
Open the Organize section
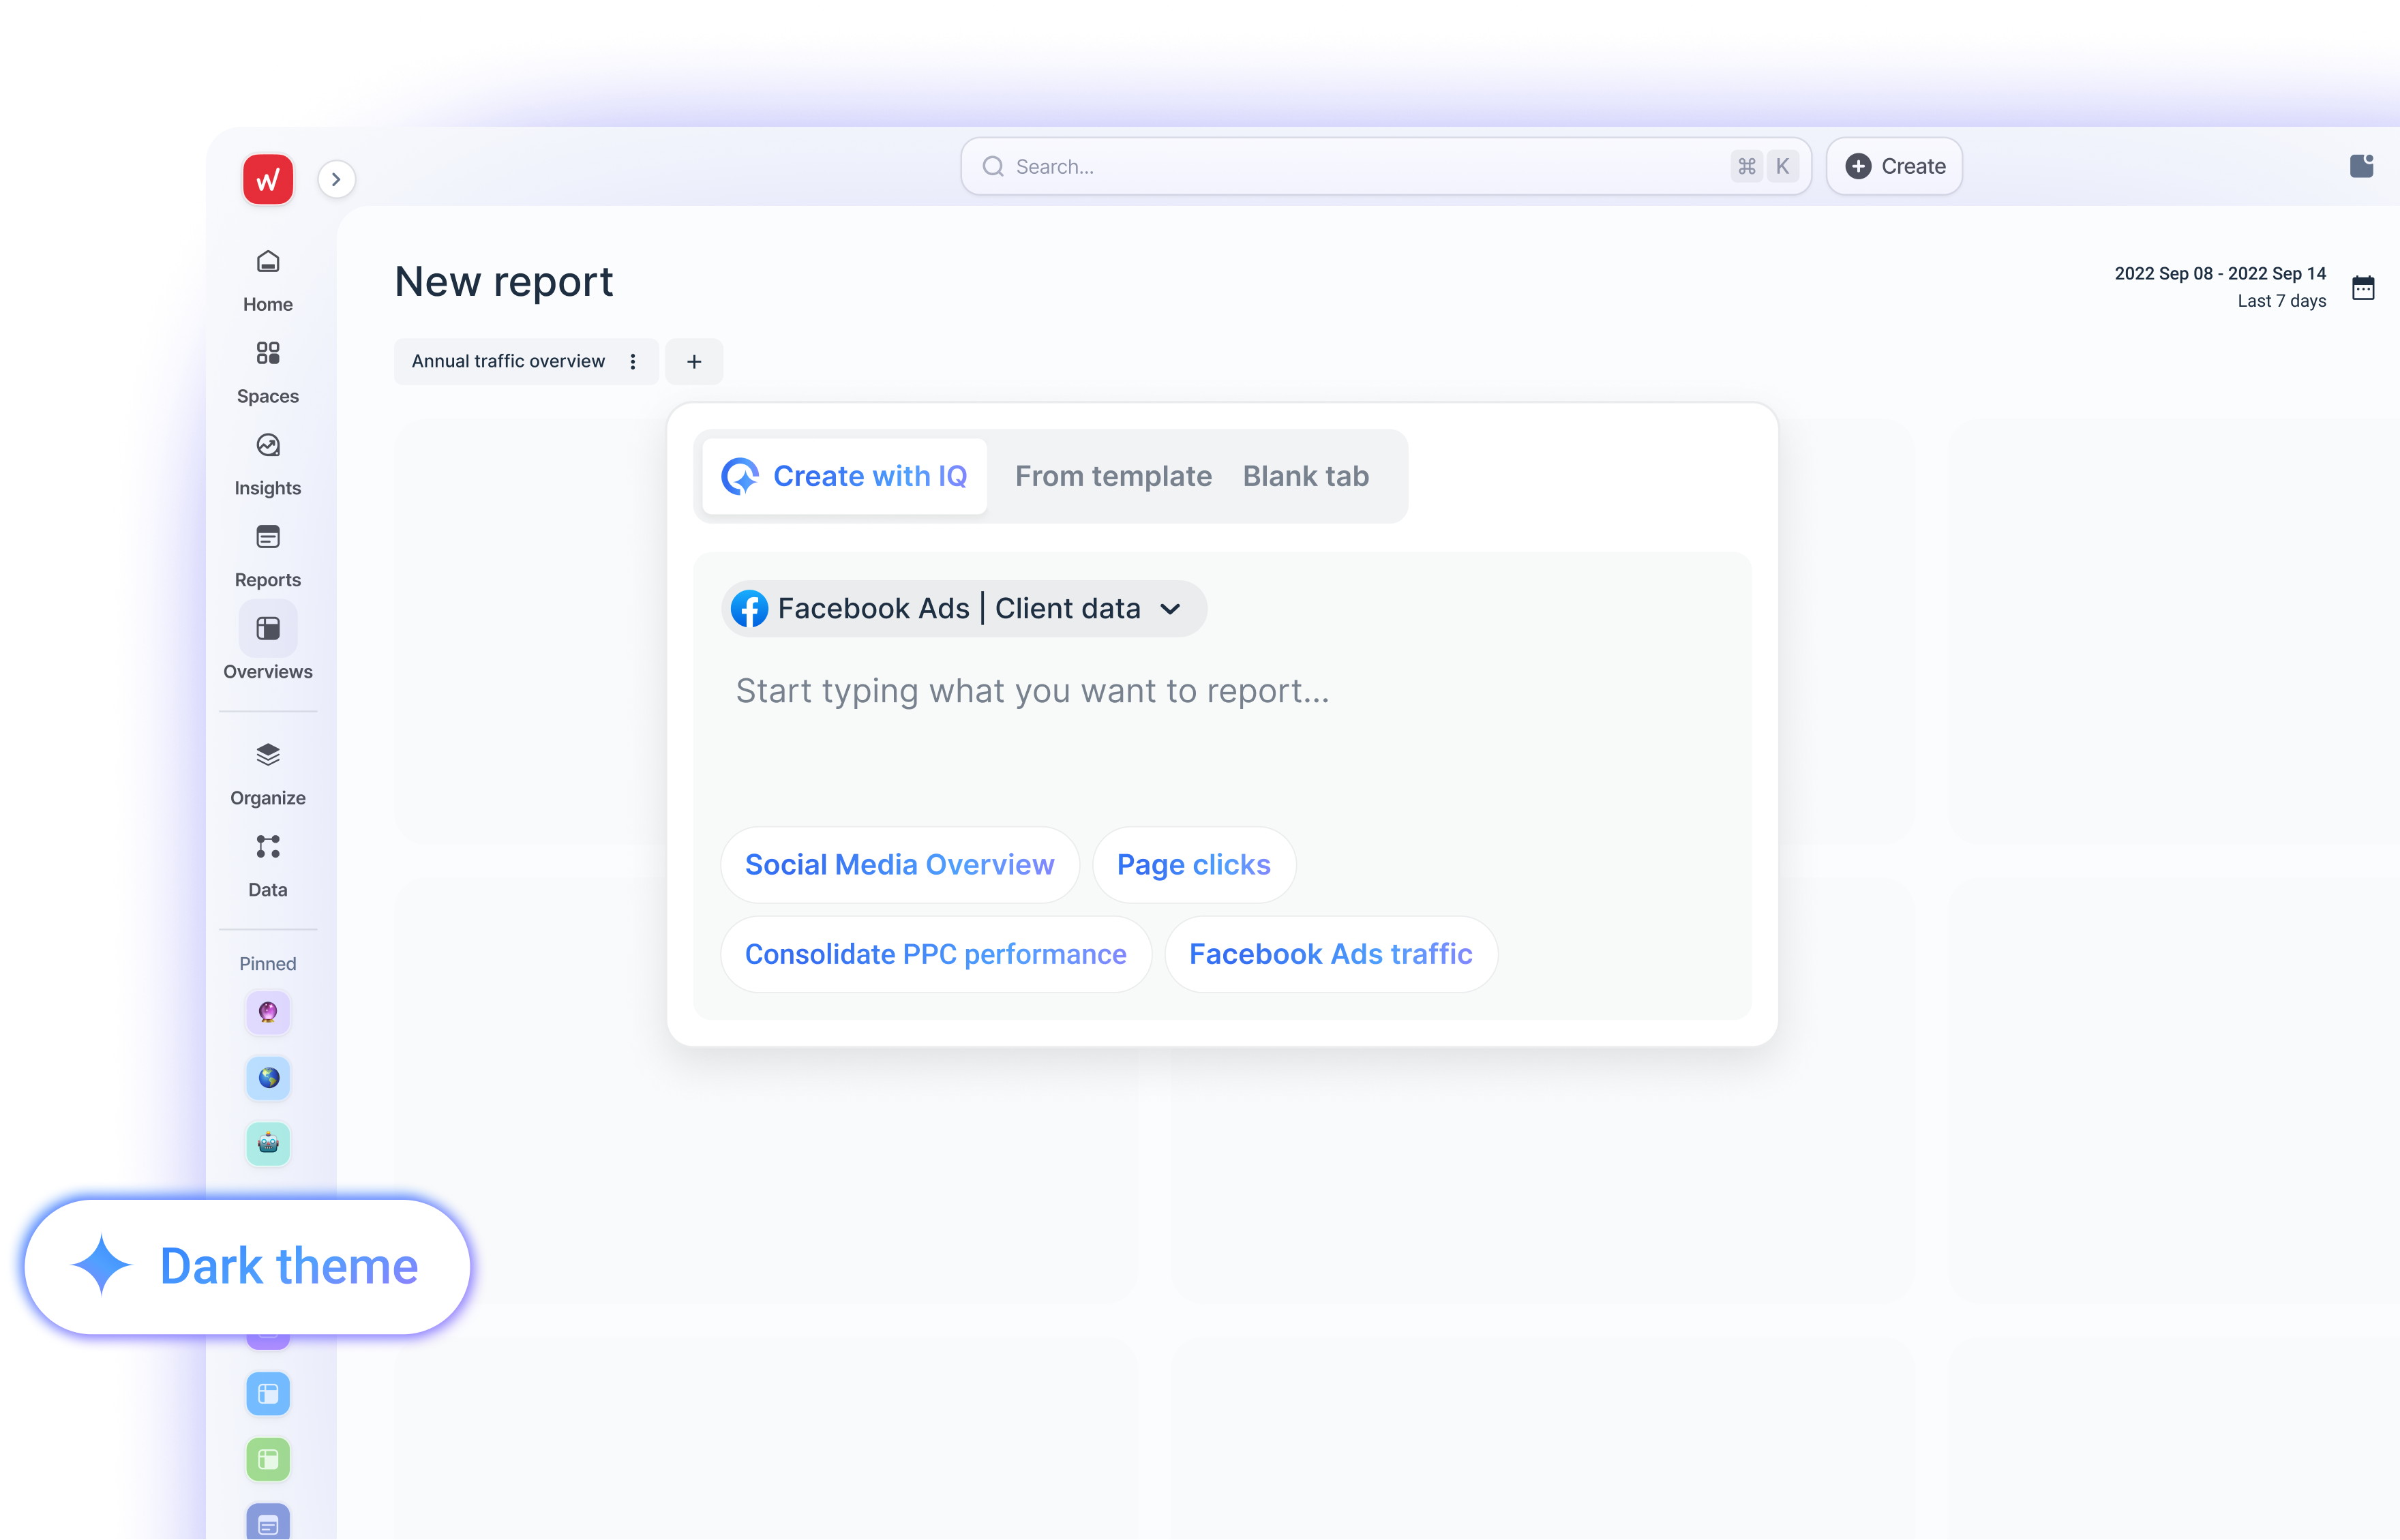coord(267,770)
